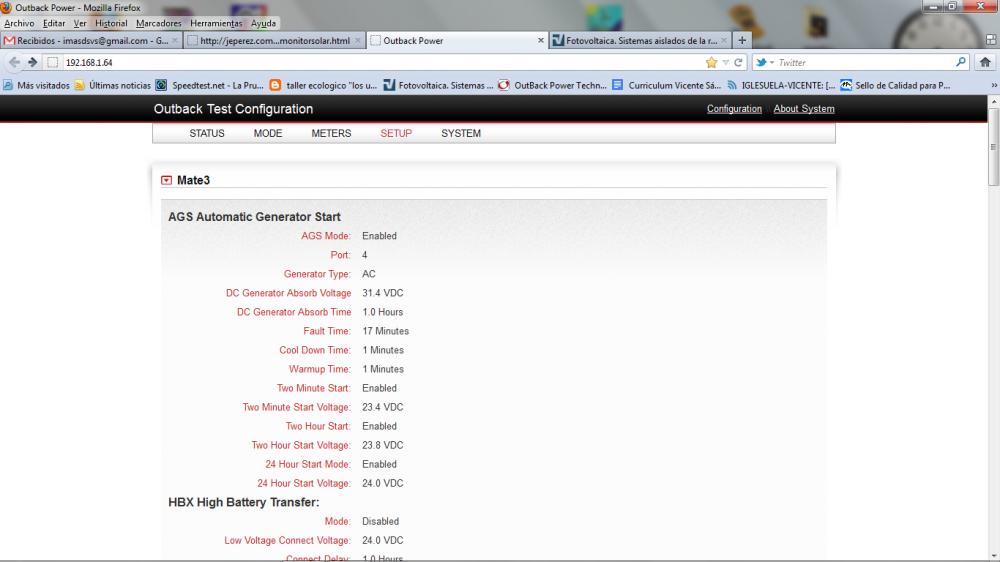Click the browser Back arrow button
This screenshot has width=1000, height=562.
click(x=14, y=63)
